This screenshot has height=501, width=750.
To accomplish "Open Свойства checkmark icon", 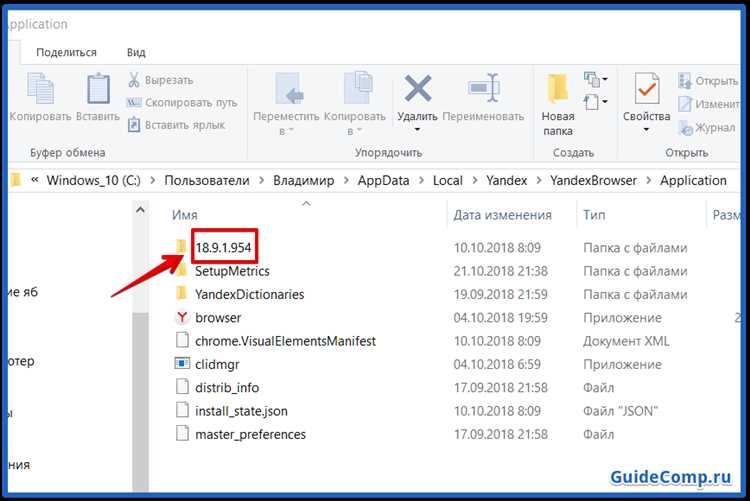I will tap(647, 88).
